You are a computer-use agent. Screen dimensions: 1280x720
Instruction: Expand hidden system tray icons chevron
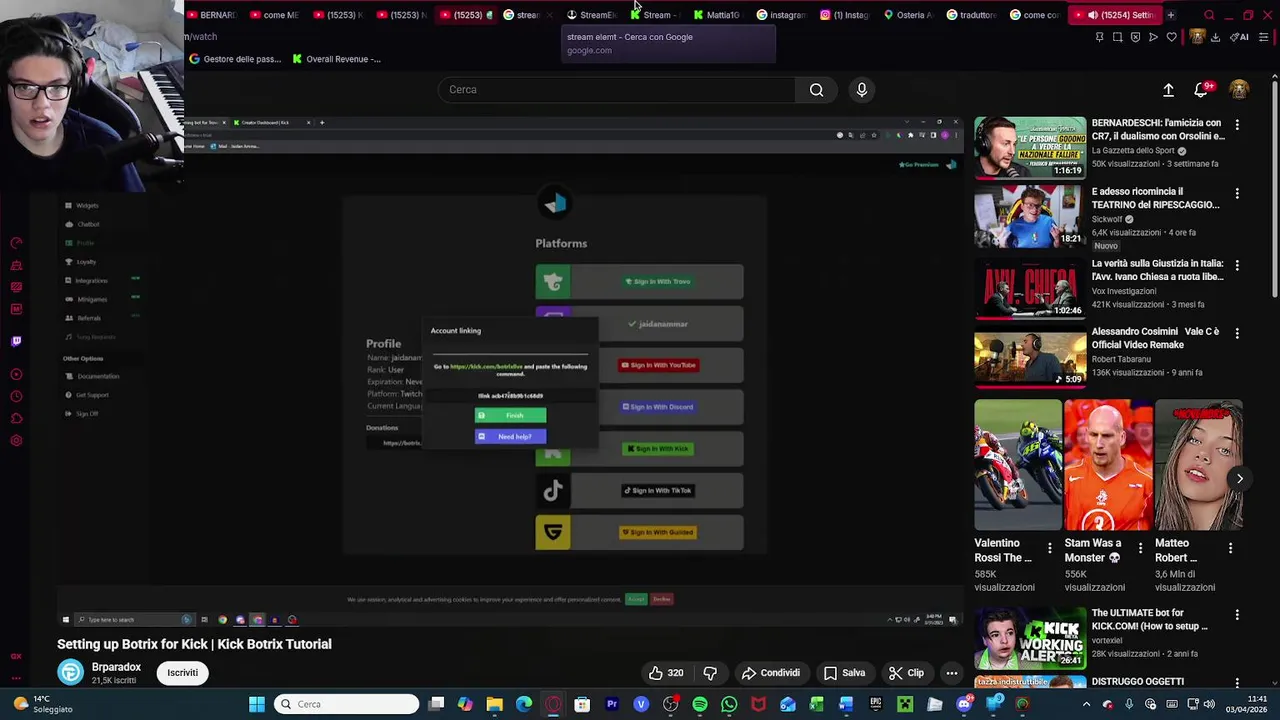[1086, 704]
